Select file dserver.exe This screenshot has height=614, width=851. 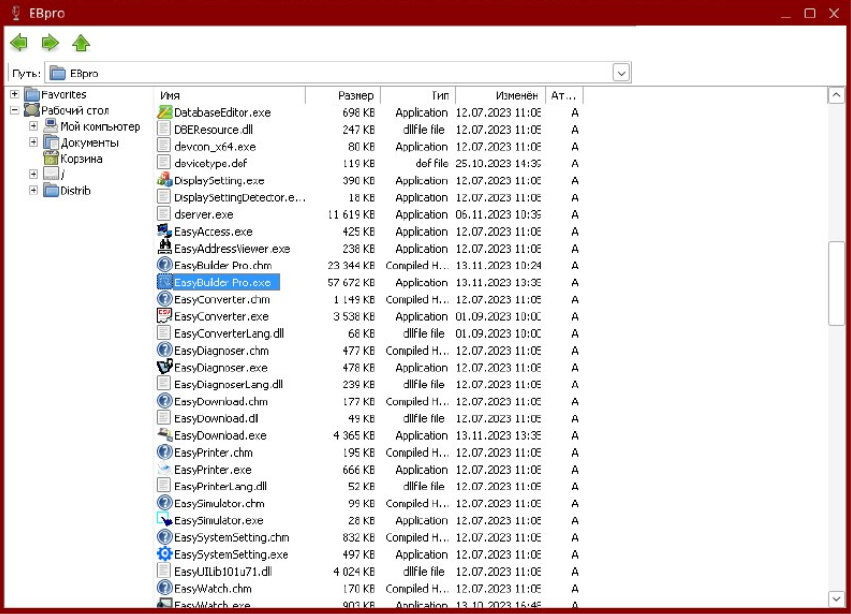[x=204, y=214]
